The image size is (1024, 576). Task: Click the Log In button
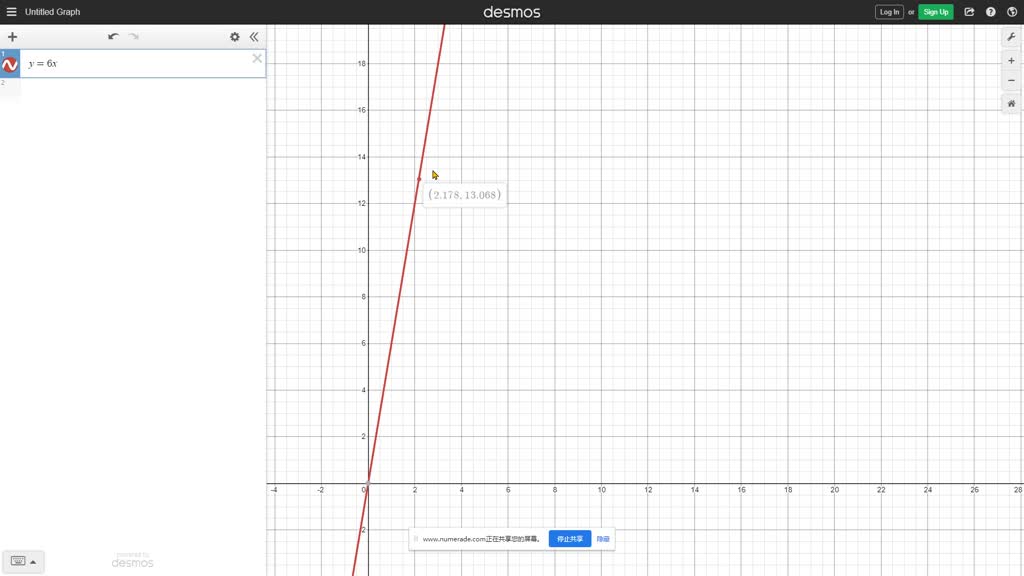(x=888, y=11)
